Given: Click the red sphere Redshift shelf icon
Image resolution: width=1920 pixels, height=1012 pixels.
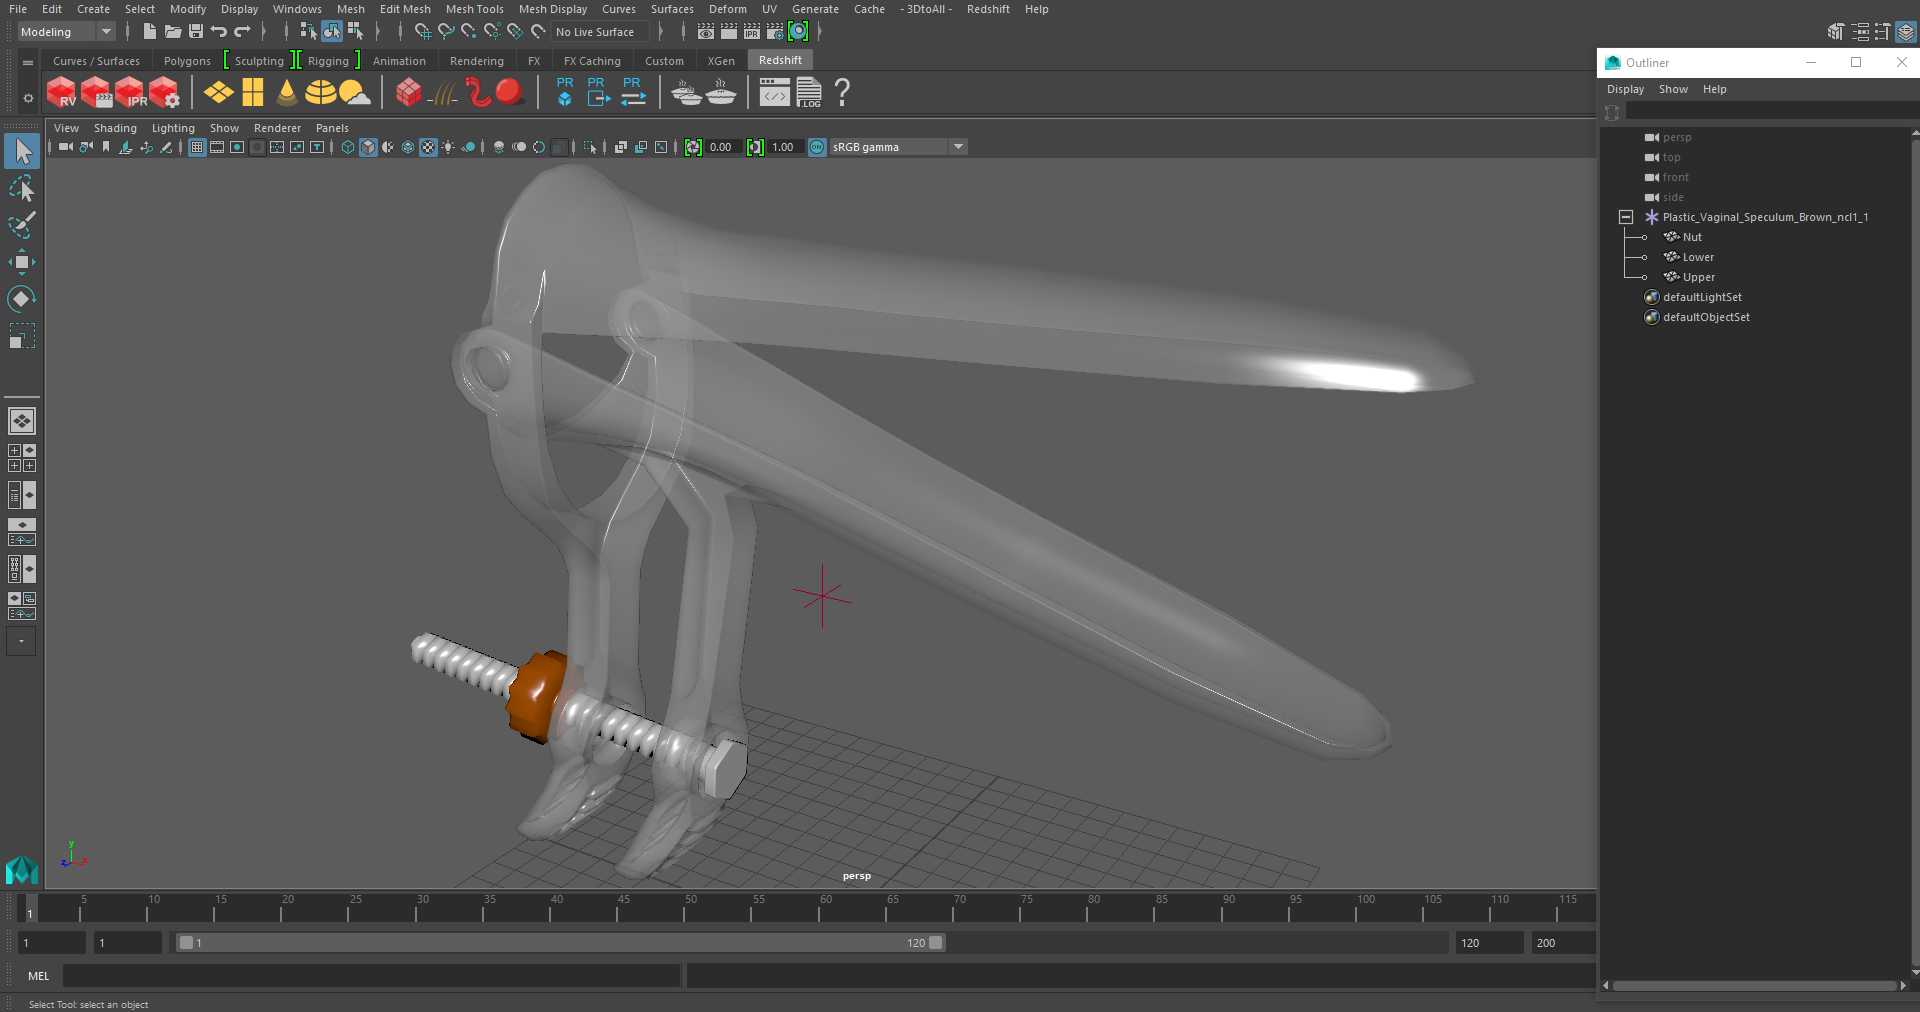Looking at the screenshot, I should coord(510,93).
